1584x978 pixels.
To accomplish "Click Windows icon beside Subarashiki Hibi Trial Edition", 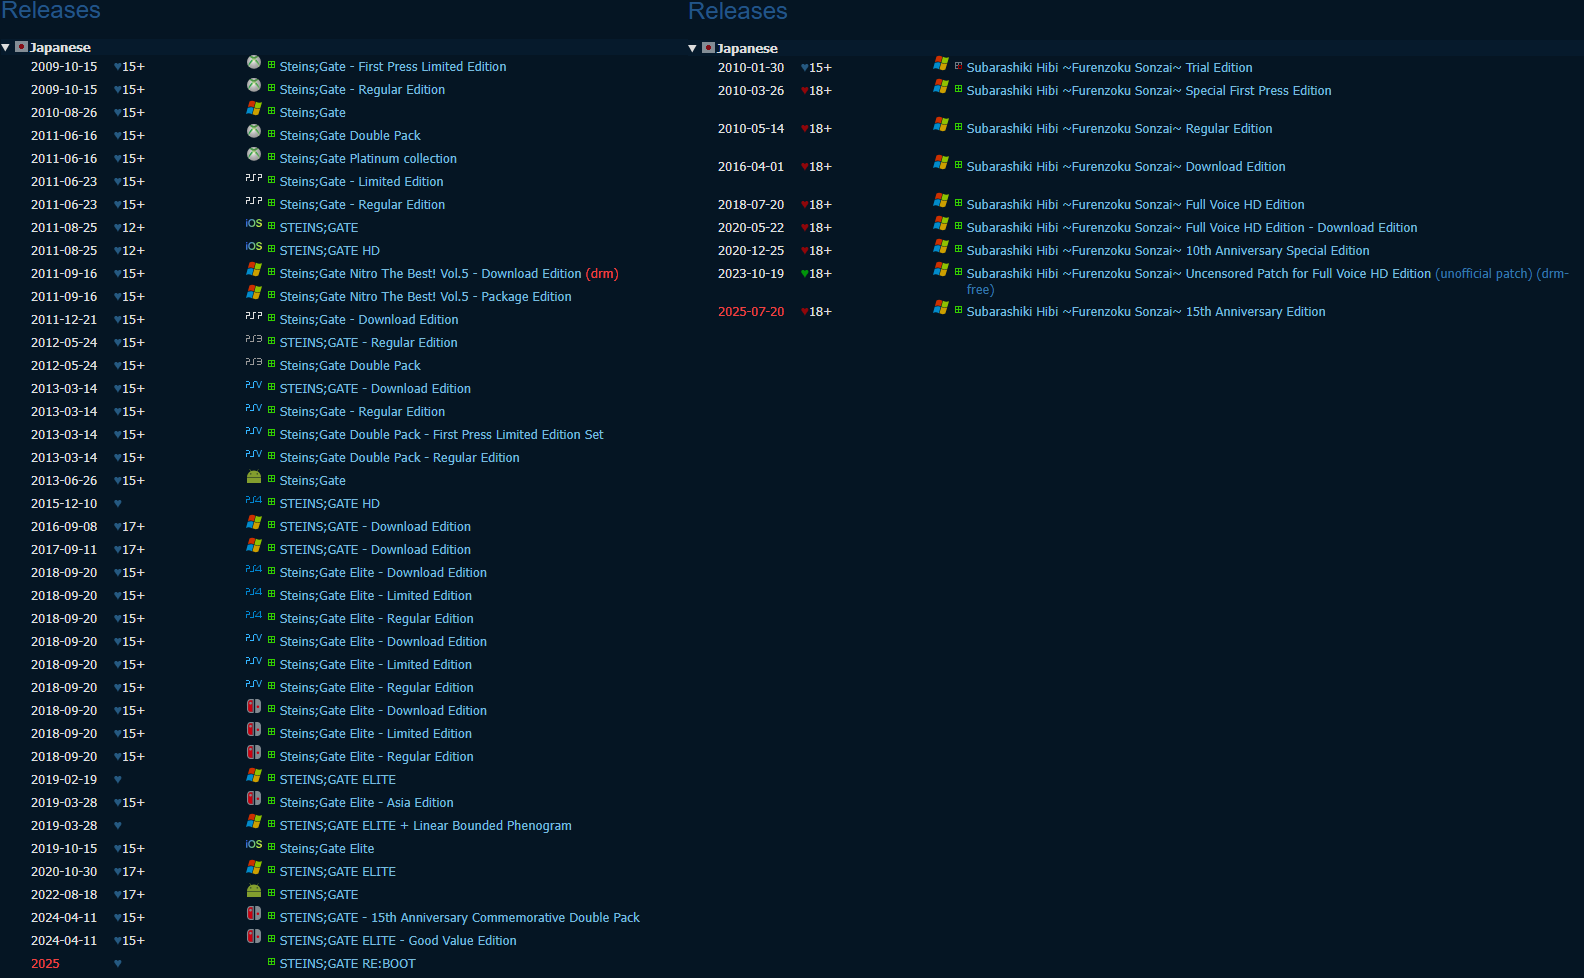I will [x=941, y=63].
